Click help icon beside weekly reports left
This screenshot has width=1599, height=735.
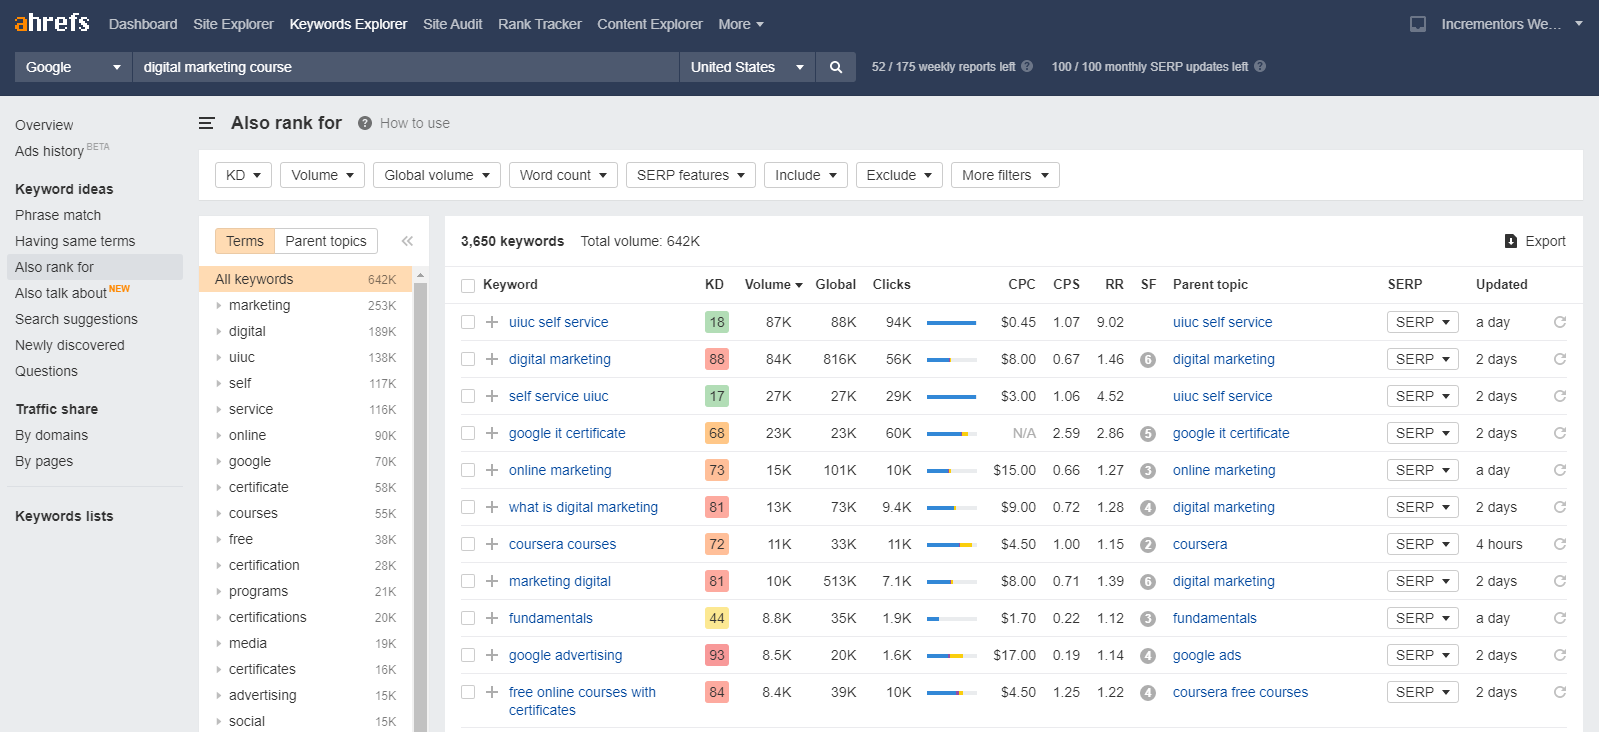tap(1027, 67)
